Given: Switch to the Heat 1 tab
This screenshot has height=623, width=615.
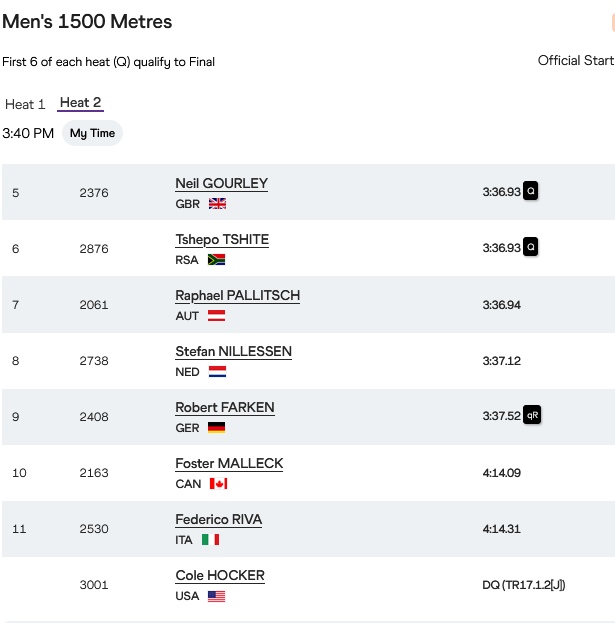Looking at the screenshot, I should [25, 104].
